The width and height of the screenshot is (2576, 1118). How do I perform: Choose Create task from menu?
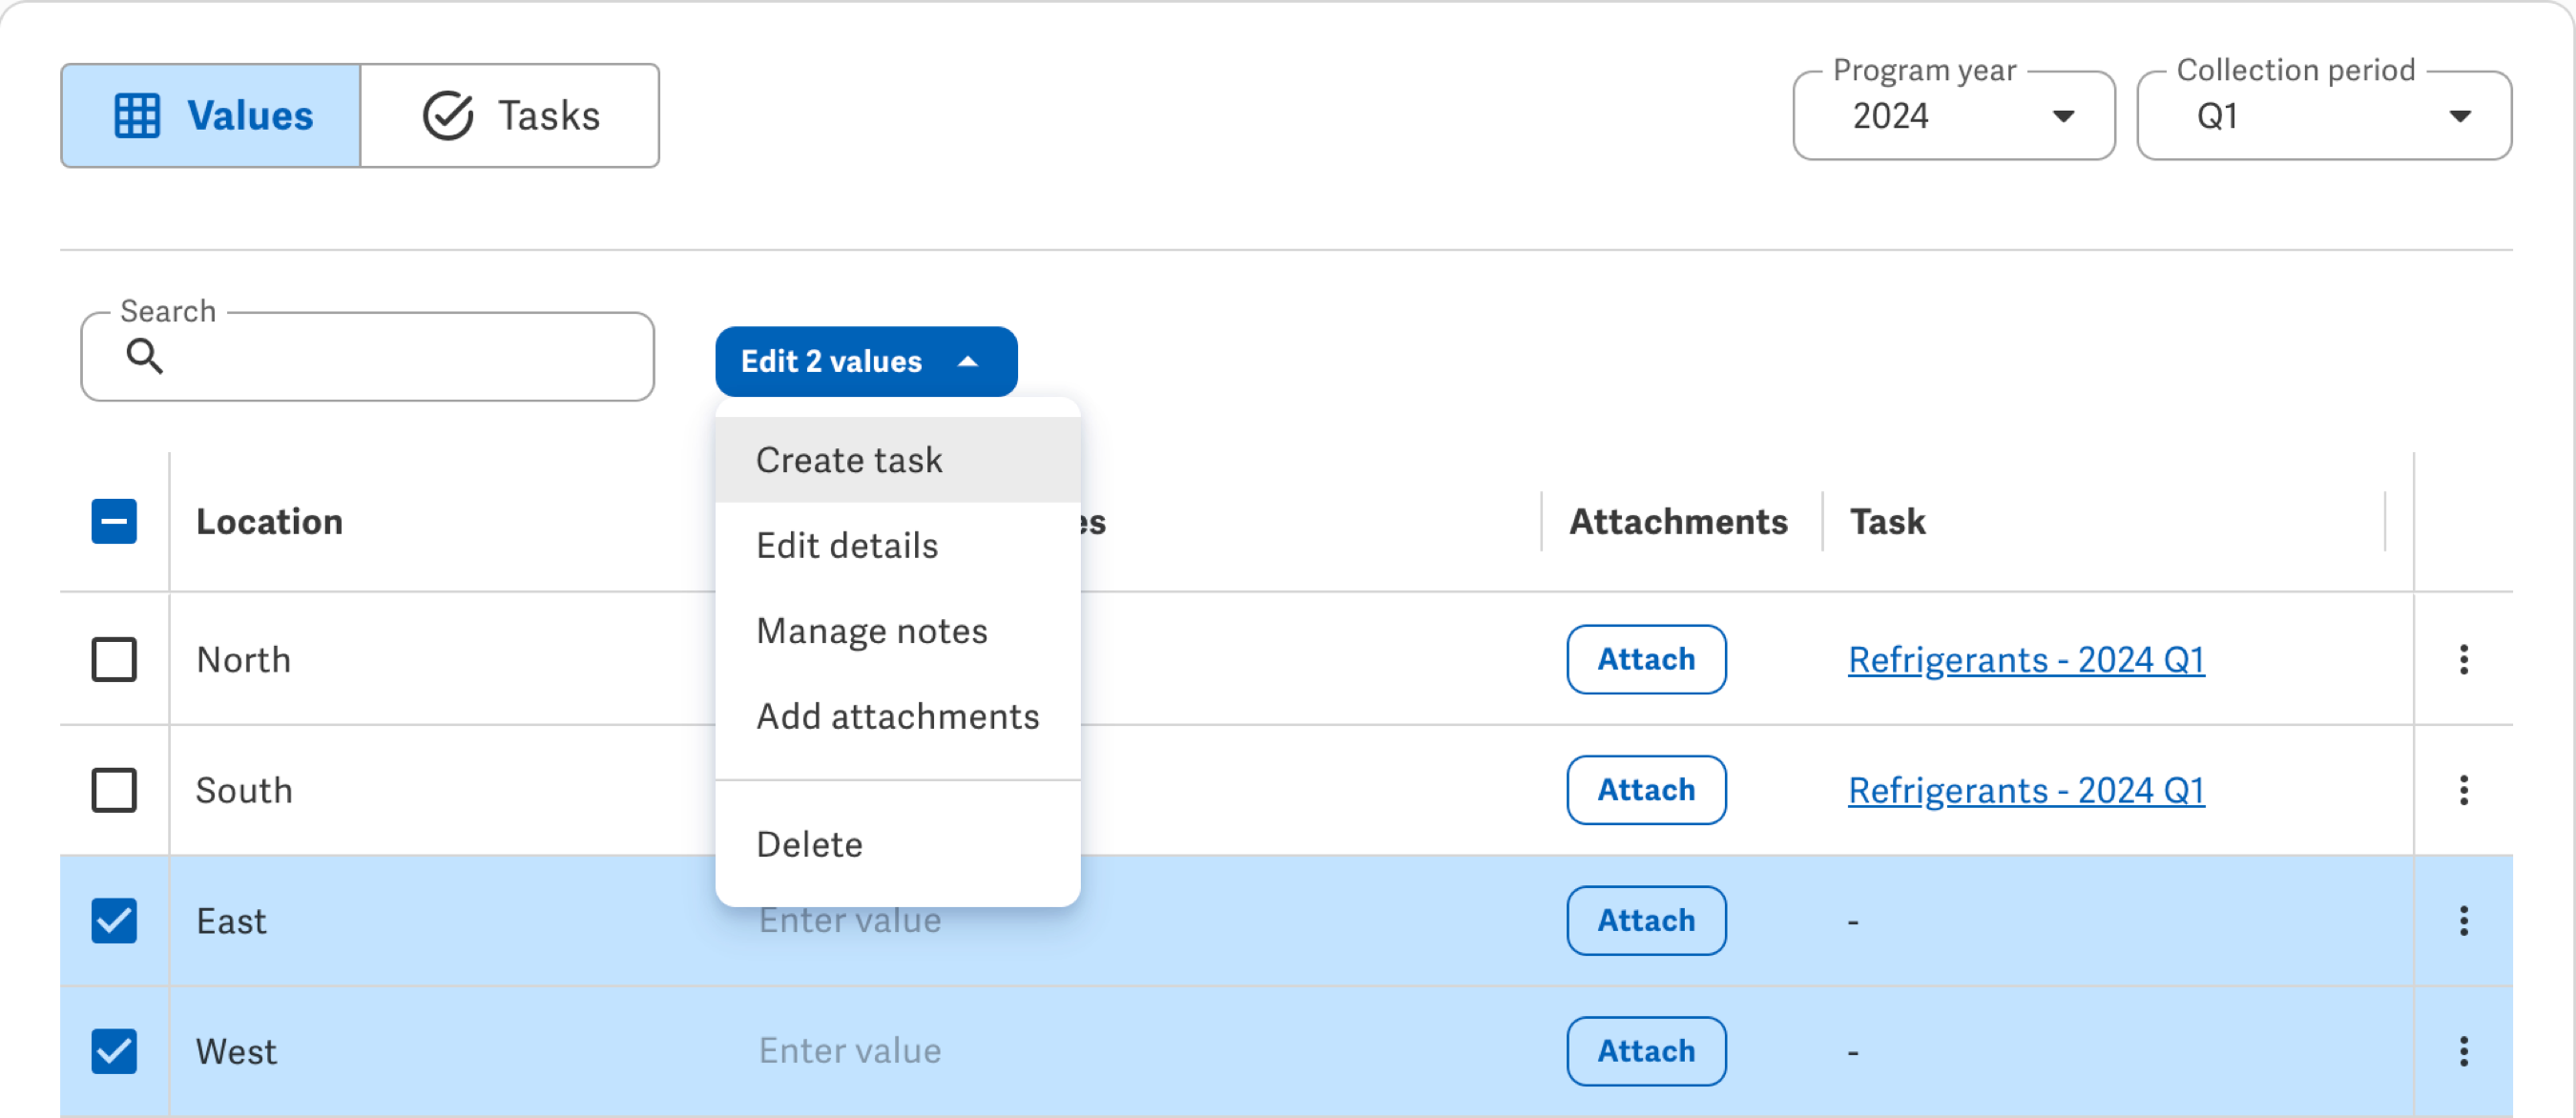897,460
